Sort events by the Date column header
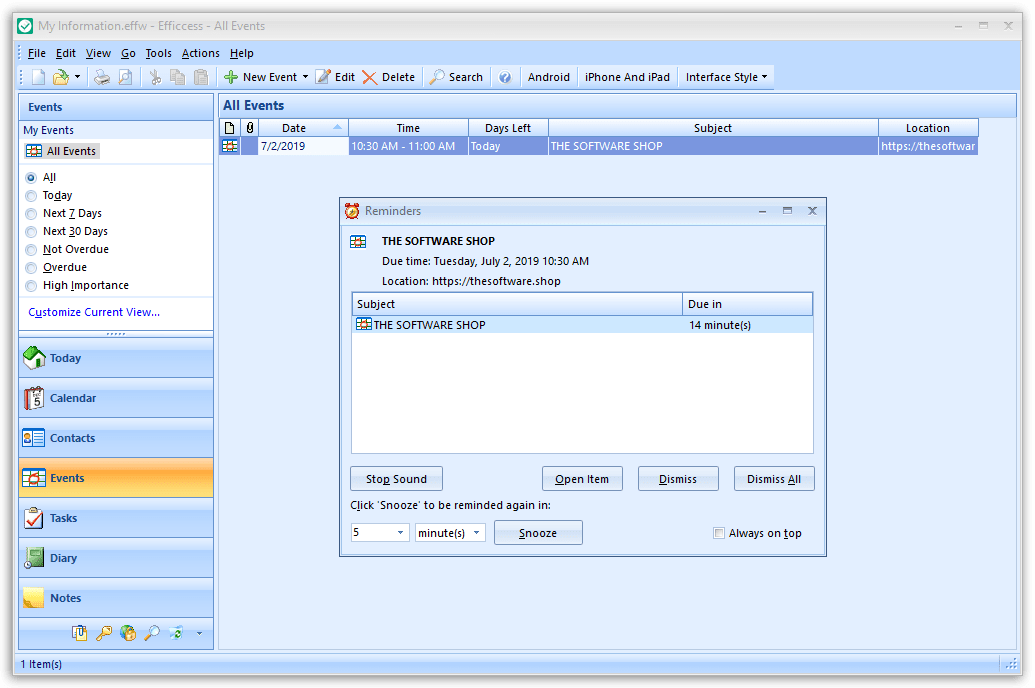The image size is (1035, 688). tap(294, 128)
